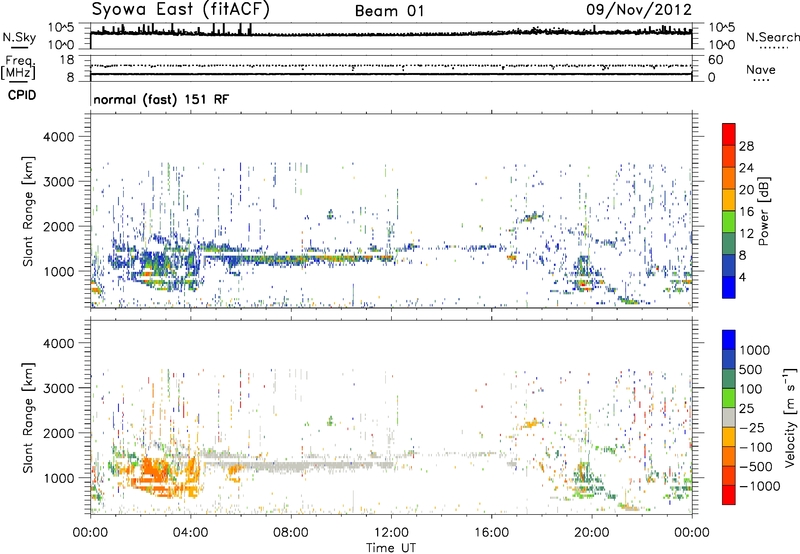Click the power echo band around 10:00

[x=339, y=258]
